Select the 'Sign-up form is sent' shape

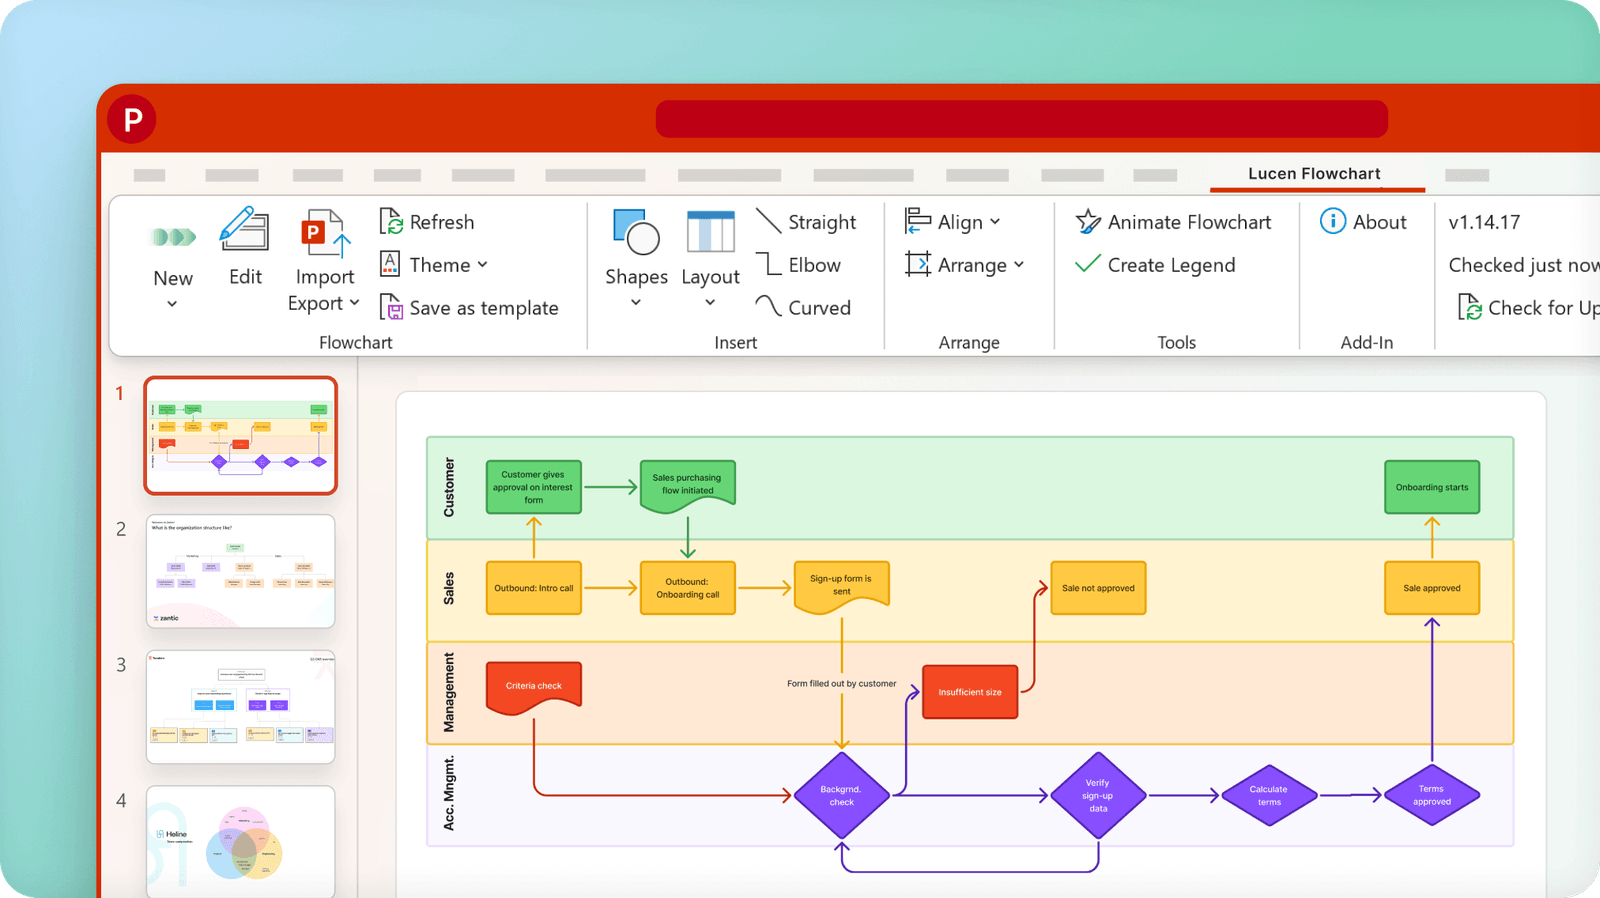(842, 586)
